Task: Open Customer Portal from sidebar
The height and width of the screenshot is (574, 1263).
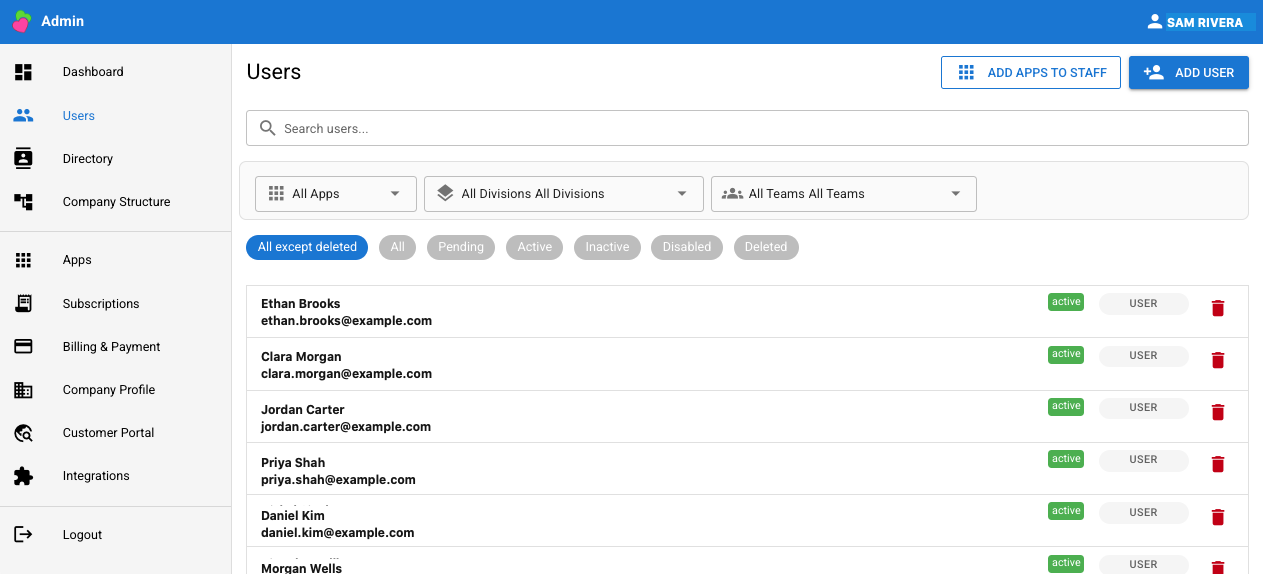Action: (108, 433)
